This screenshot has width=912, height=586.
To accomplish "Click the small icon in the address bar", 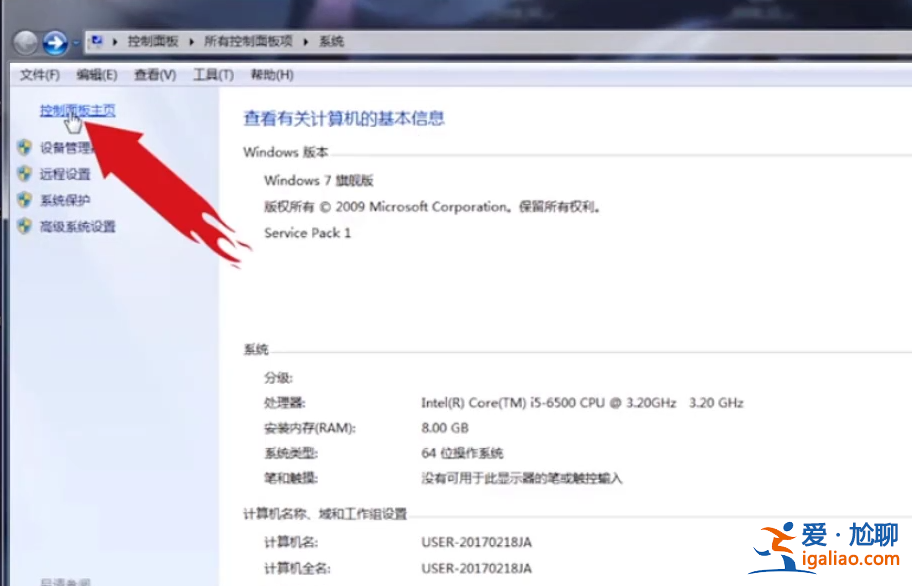I will pos(96,41).
